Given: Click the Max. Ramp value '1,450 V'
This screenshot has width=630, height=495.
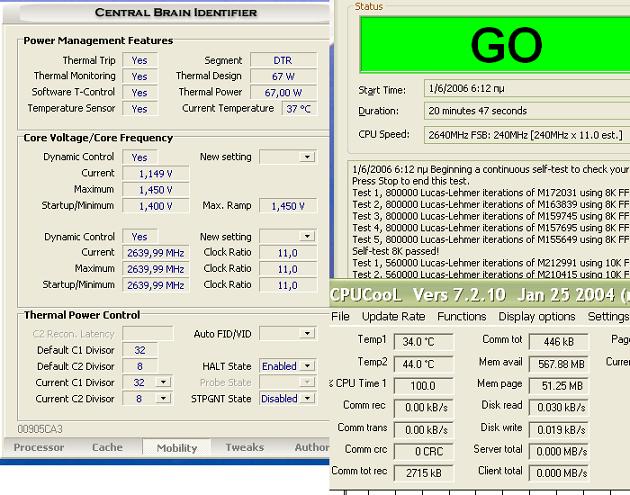Looking at the screenshot, I should point(288,206).
